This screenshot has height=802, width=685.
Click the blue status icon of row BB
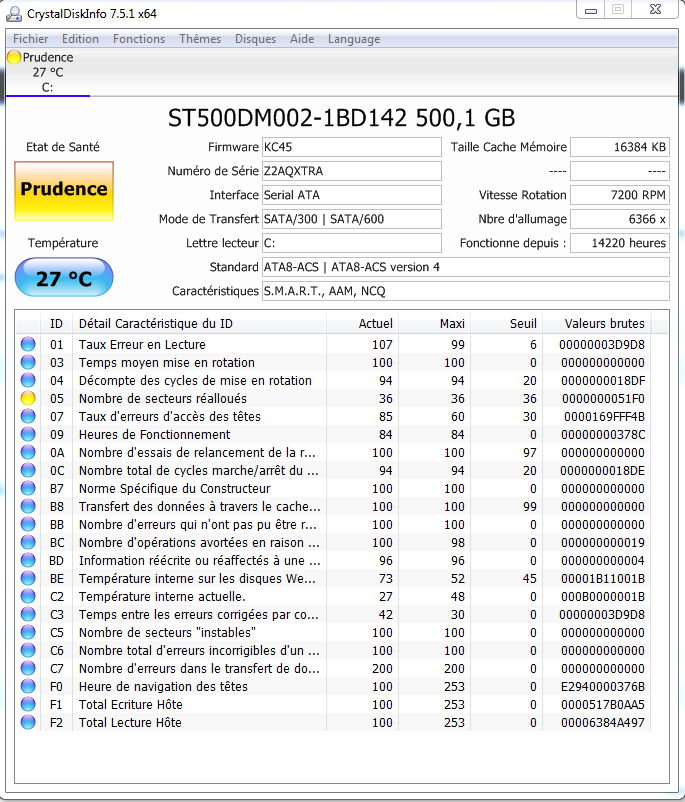point(28,524)
